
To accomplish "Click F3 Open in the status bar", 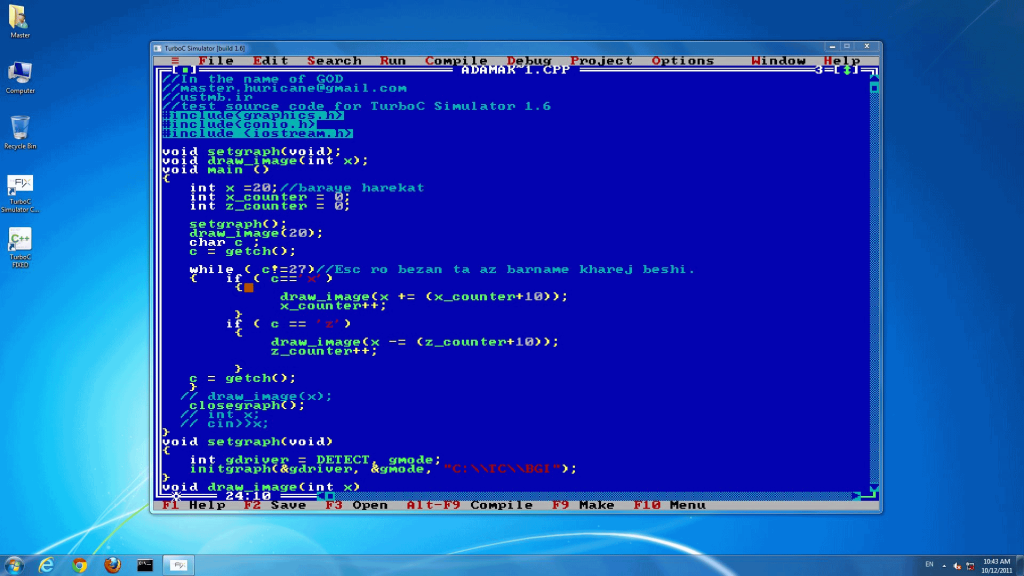I will (356, 505).
